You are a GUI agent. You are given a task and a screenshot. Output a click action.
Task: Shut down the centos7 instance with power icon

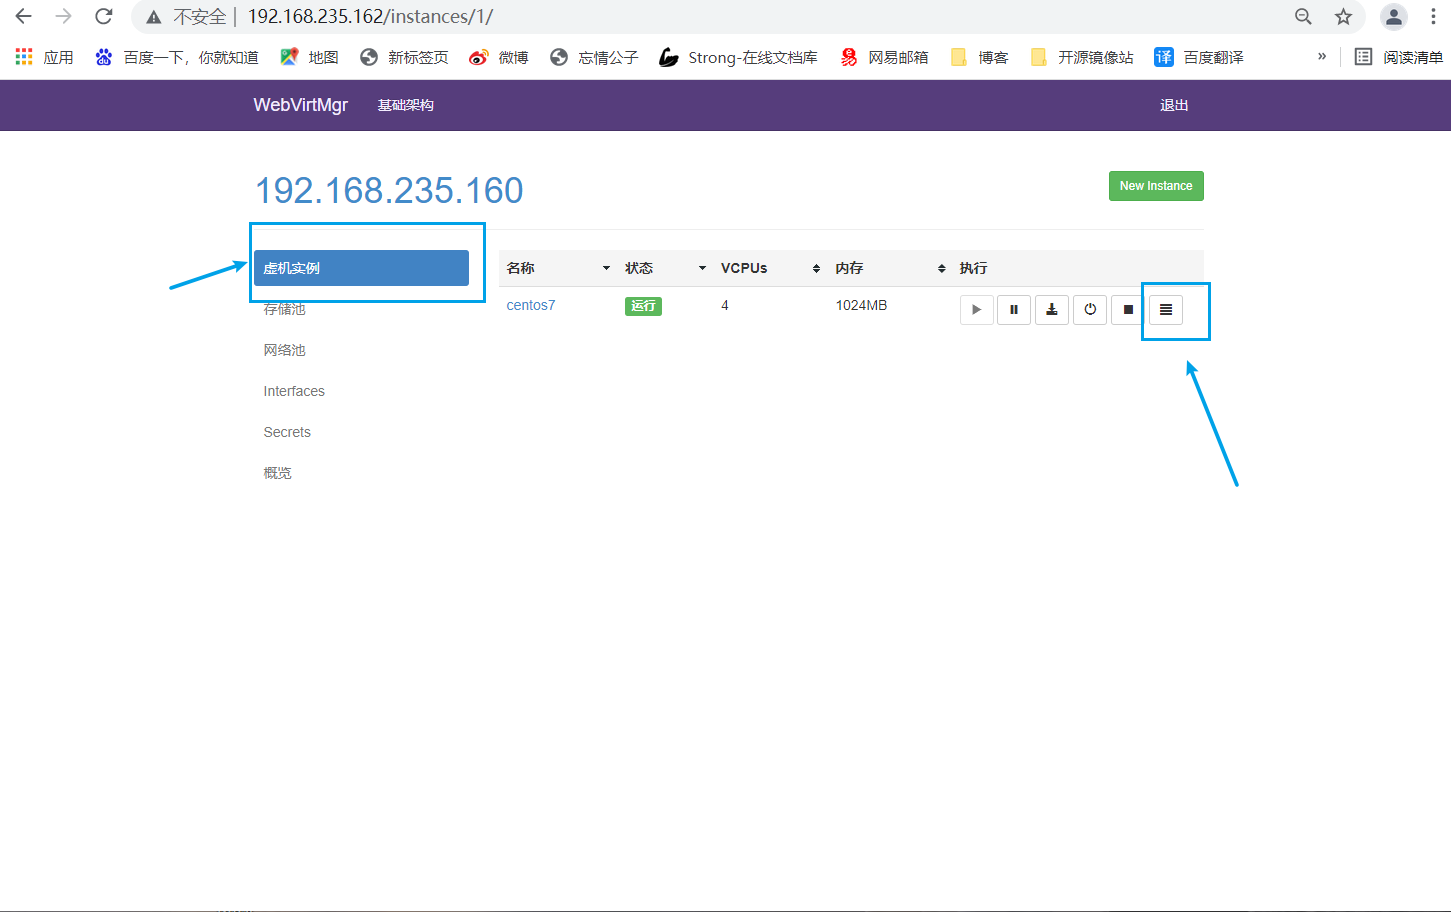pos(1090,310)
